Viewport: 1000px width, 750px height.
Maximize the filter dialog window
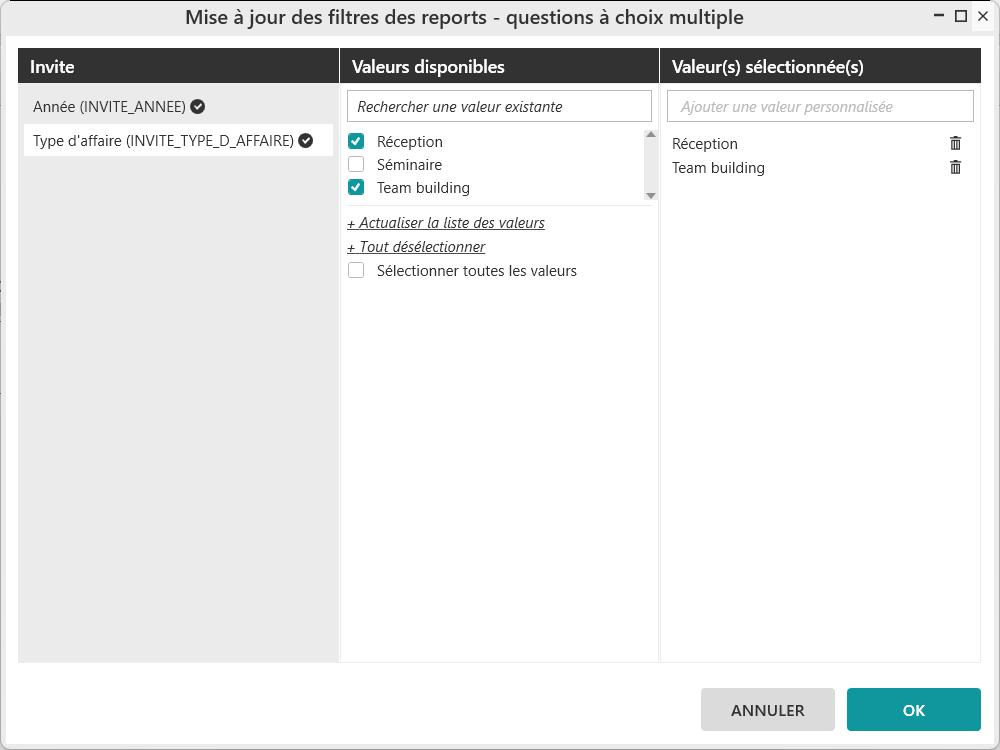click(961, 17)
